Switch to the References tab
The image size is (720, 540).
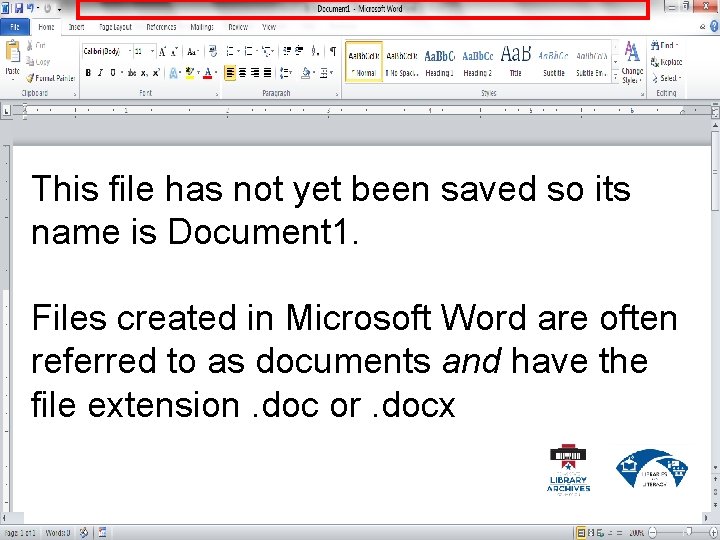(161, 27)
